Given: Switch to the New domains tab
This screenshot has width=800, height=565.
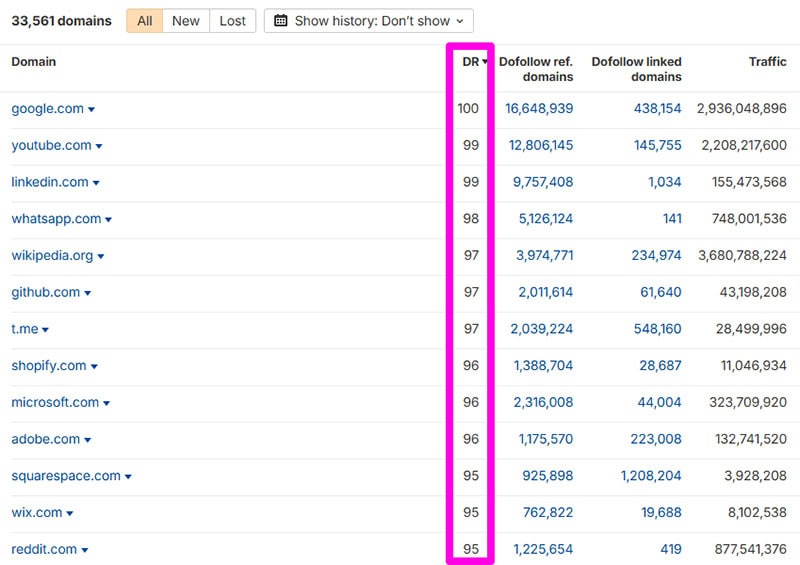Looking at the screenshot, I should [x=186, y=21].
